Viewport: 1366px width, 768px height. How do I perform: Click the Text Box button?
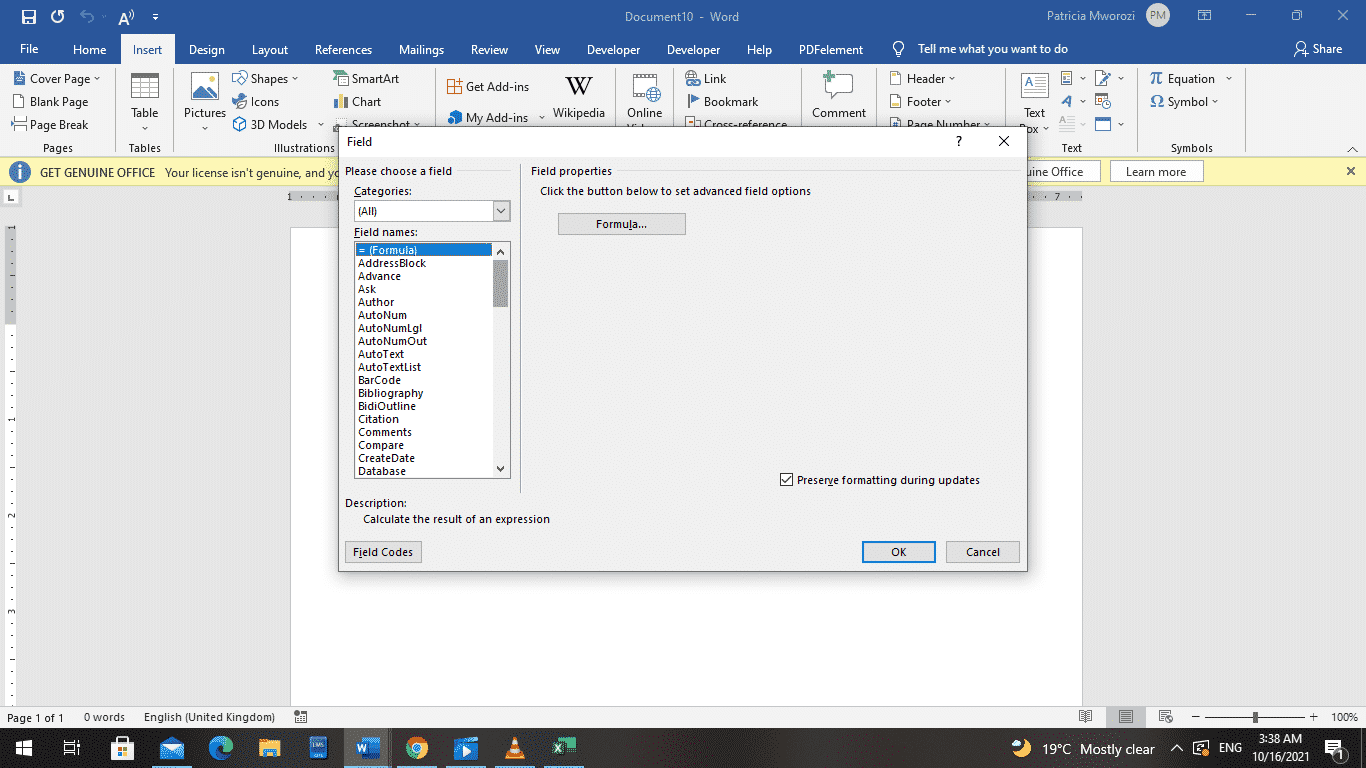pos(1034,103)
